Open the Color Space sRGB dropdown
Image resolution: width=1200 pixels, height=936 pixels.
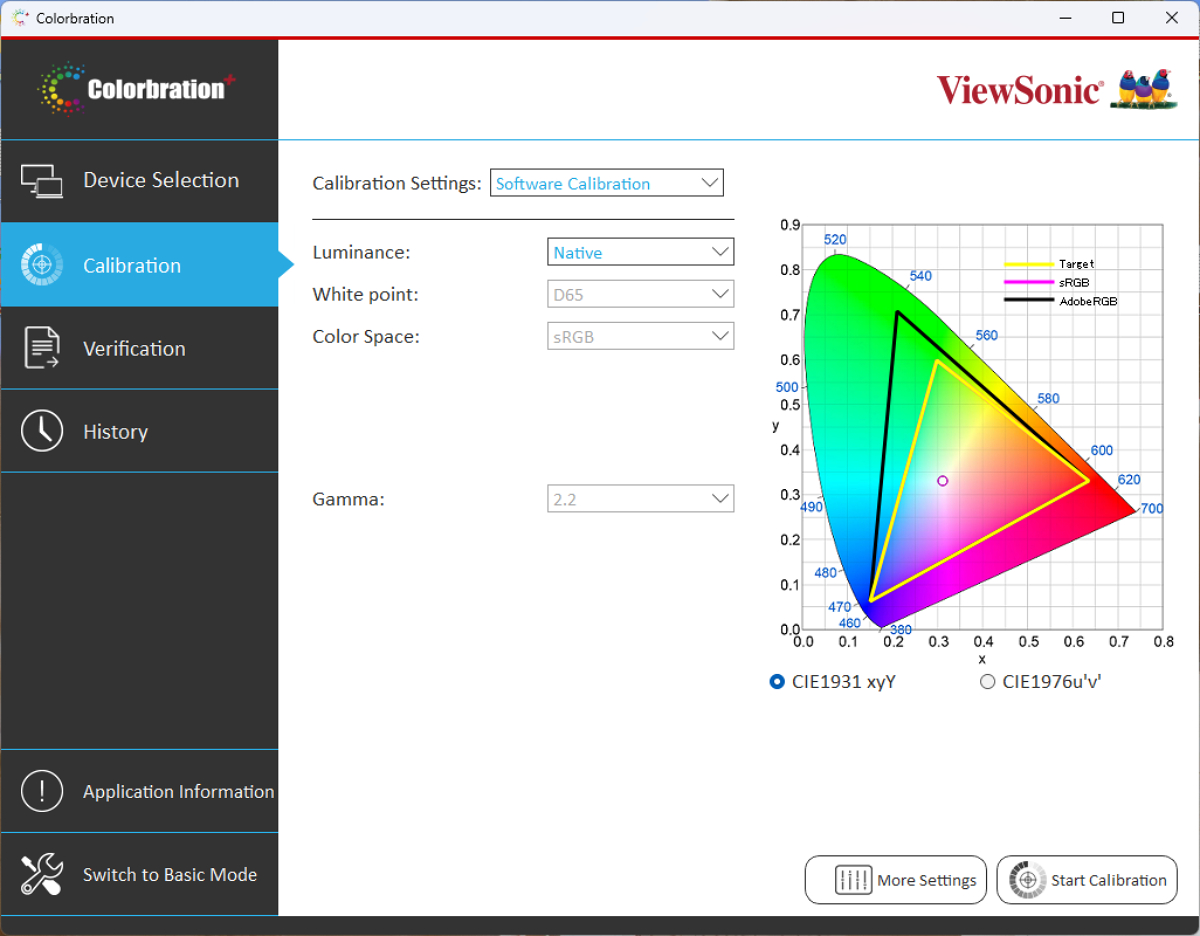click(x=640, y=336)
